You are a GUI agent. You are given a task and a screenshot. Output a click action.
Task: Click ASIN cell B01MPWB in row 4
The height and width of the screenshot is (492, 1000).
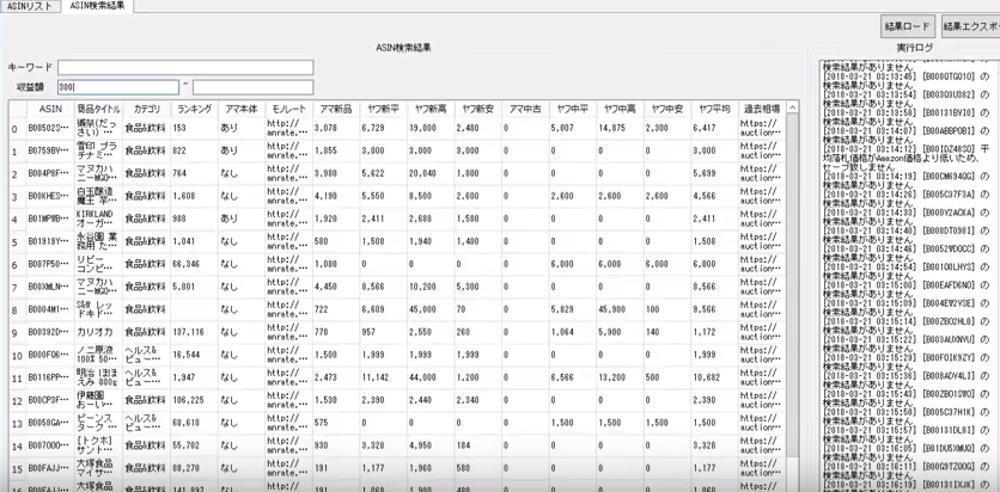pos(50,219)
